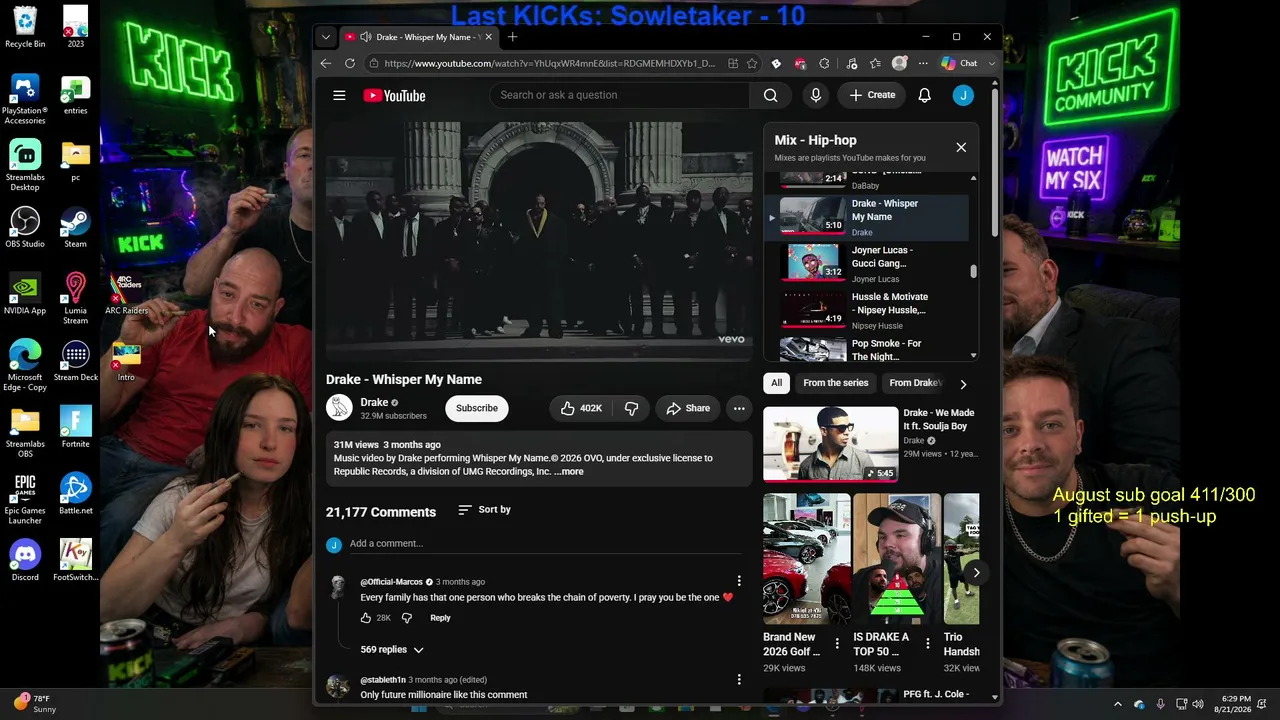1280x720 pixels.
Task: Open the Sort by comments dropdown
Action: 484,510
